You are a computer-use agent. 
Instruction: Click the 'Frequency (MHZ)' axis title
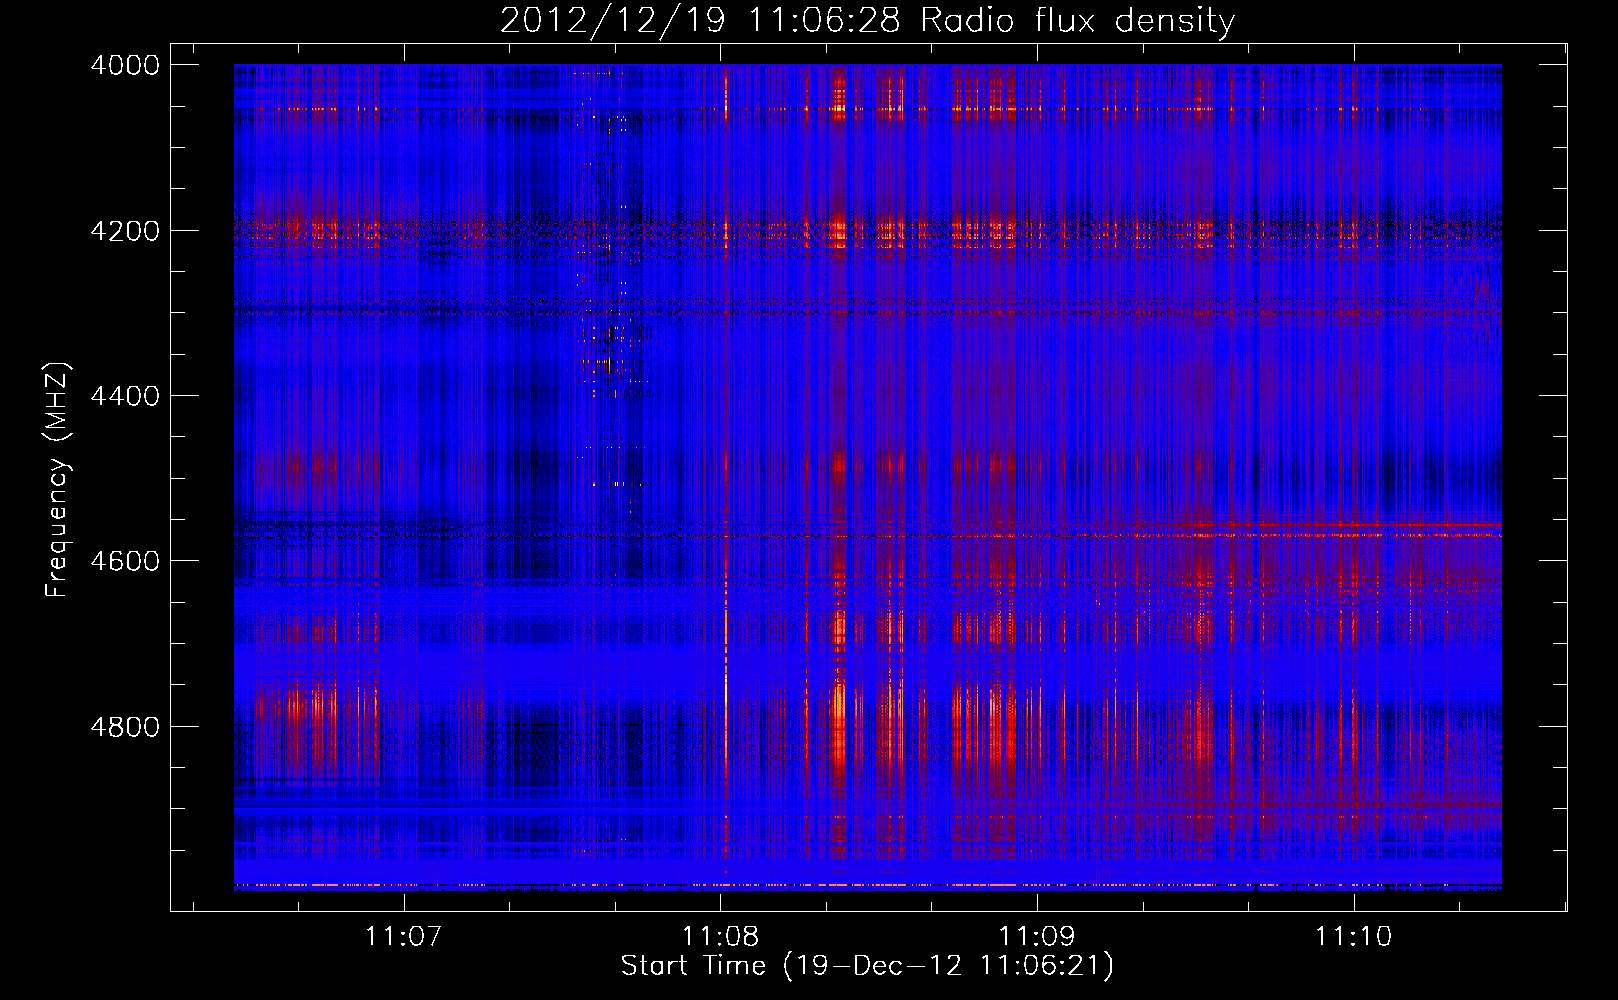click(x=57, y=480)
